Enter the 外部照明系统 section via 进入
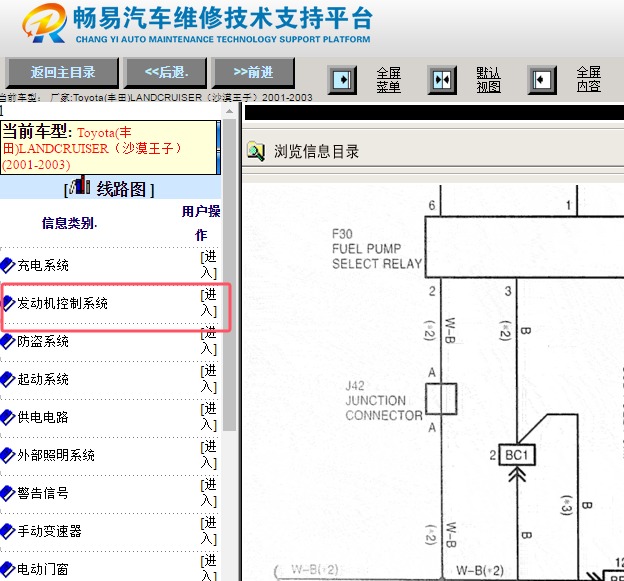 209,455
